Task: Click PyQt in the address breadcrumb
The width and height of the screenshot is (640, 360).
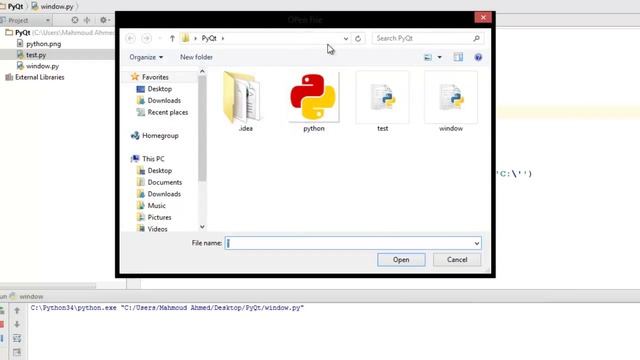Action: coord(209,38)
